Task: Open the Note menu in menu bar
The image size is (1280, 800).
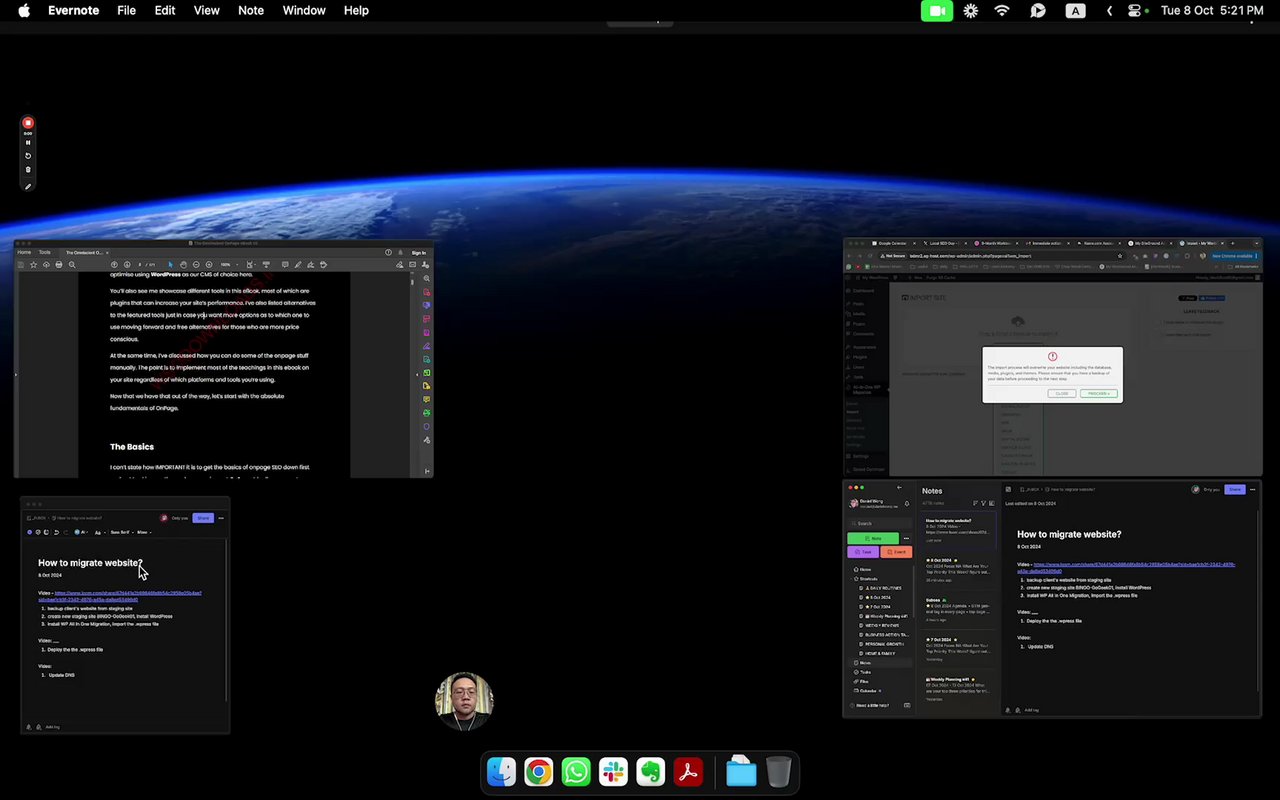Action: coord(251,11)
